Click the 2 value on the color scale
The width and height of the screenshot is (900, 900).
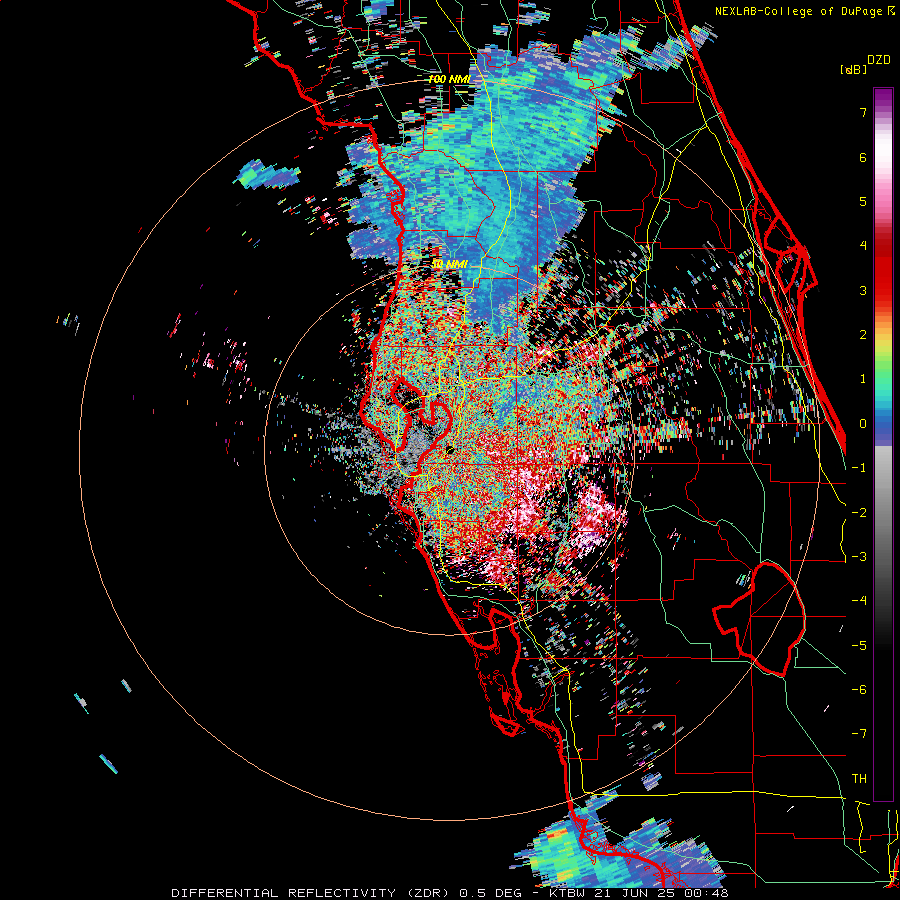point(863,334)
